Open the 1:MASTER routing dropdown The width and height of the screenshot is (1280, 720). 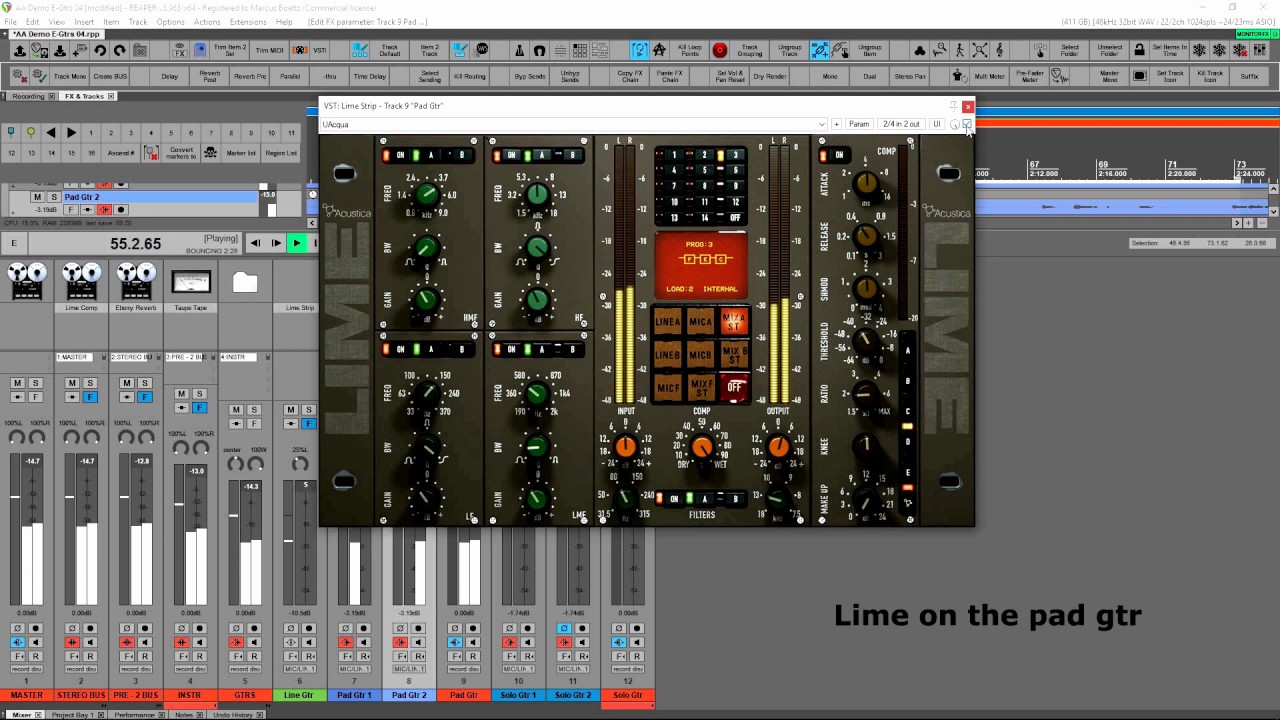[x=76, y=357]
